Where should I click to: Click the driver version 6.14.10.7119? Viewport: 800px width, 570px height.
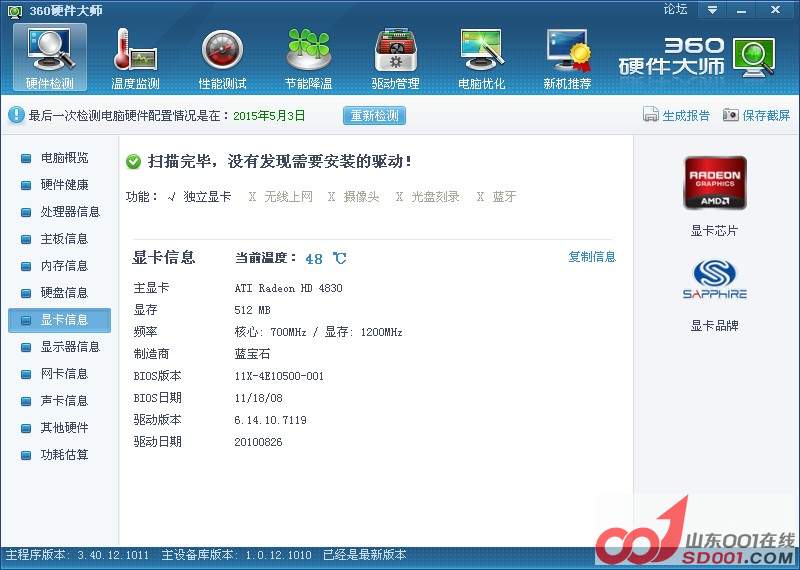tap(270, 420)
